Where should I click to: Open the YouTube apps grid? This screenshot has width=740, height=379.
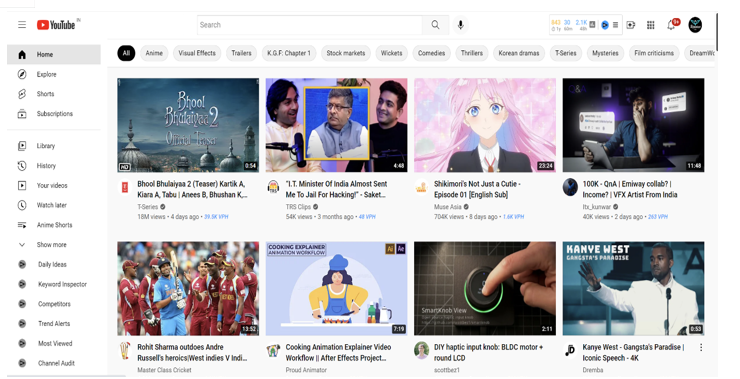point(650,25)
